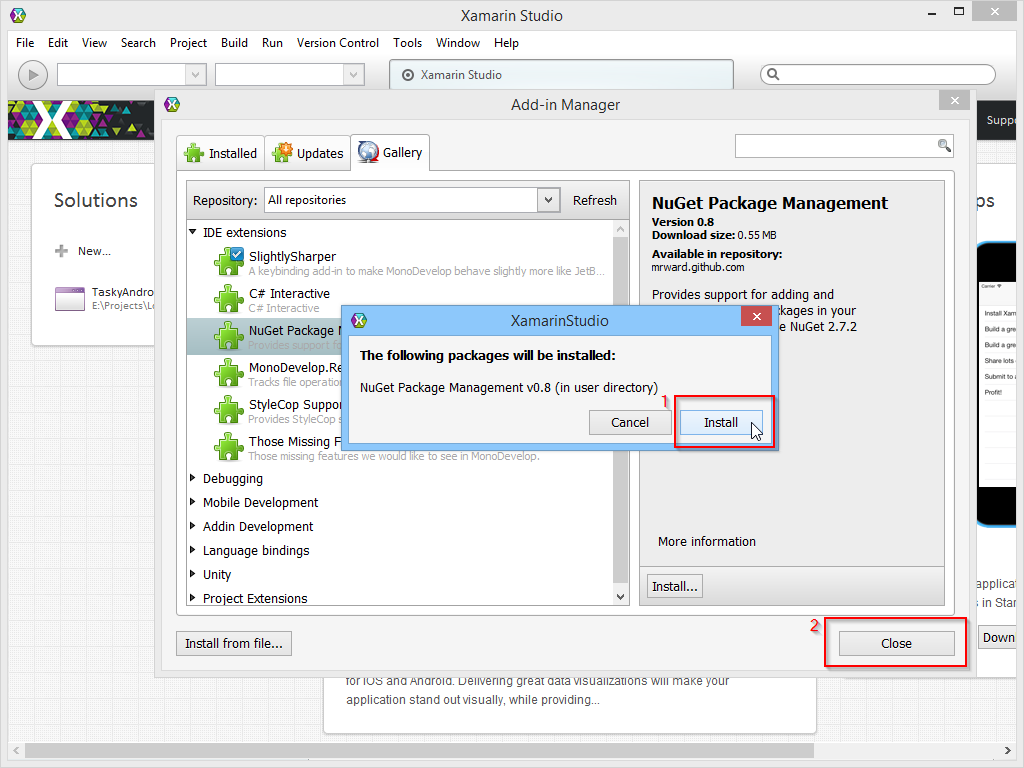Screen dimensions: 1024x768
Task: Expand the Mobile Development category
Action: (x=193, y=502)
